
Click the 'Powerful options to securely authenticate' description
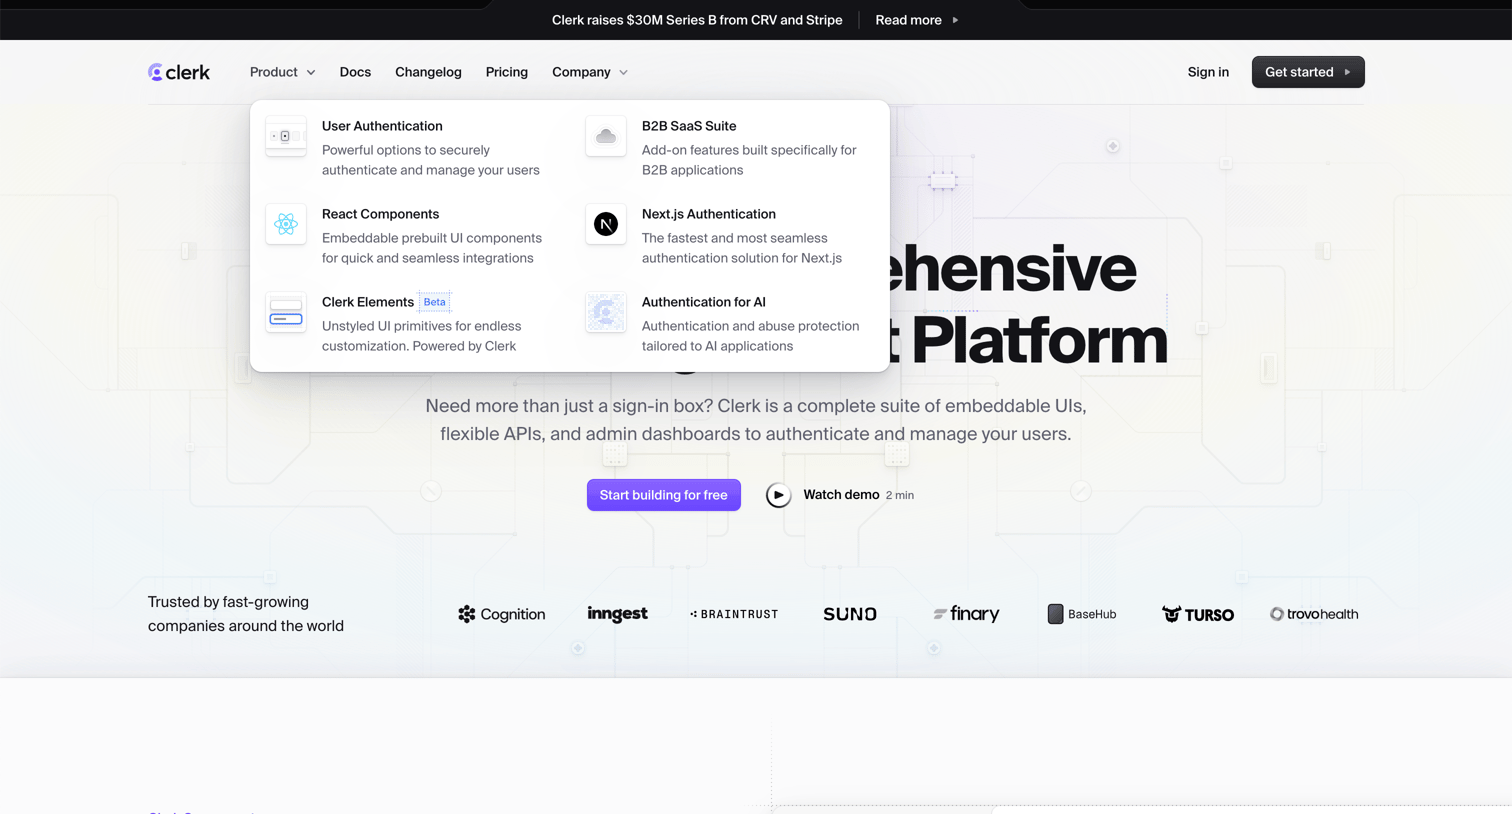click(x=431, y=160)
